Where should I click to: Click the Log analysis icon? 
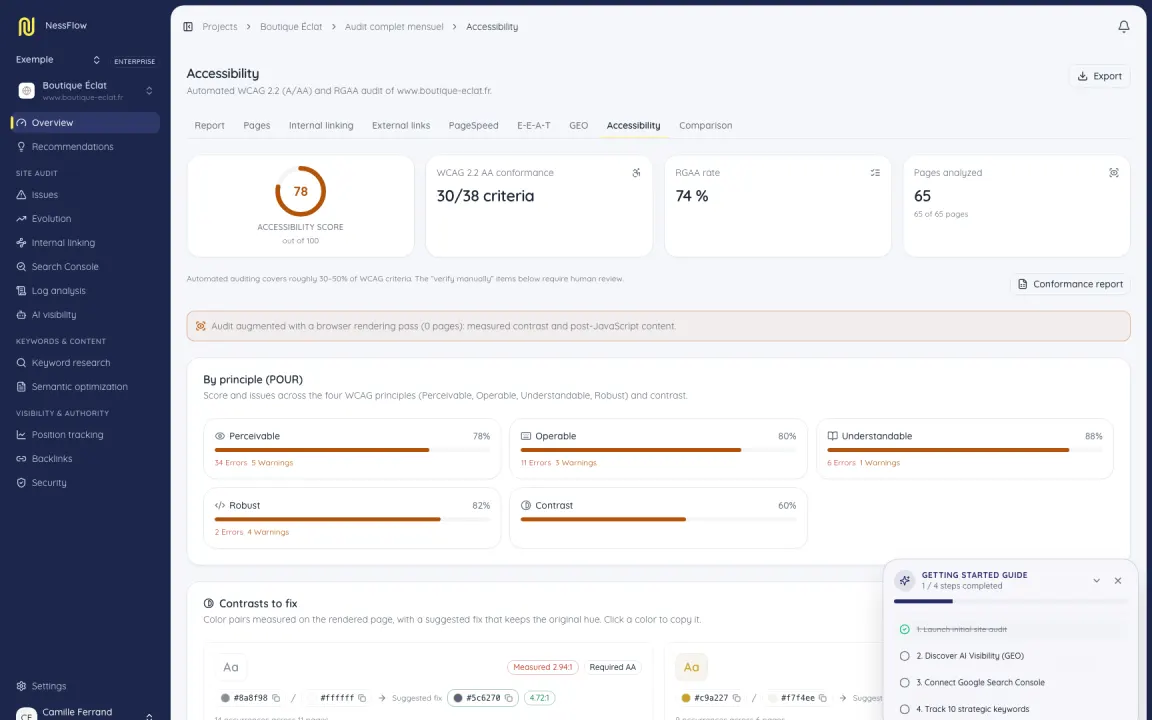click(x=21, y=291)
